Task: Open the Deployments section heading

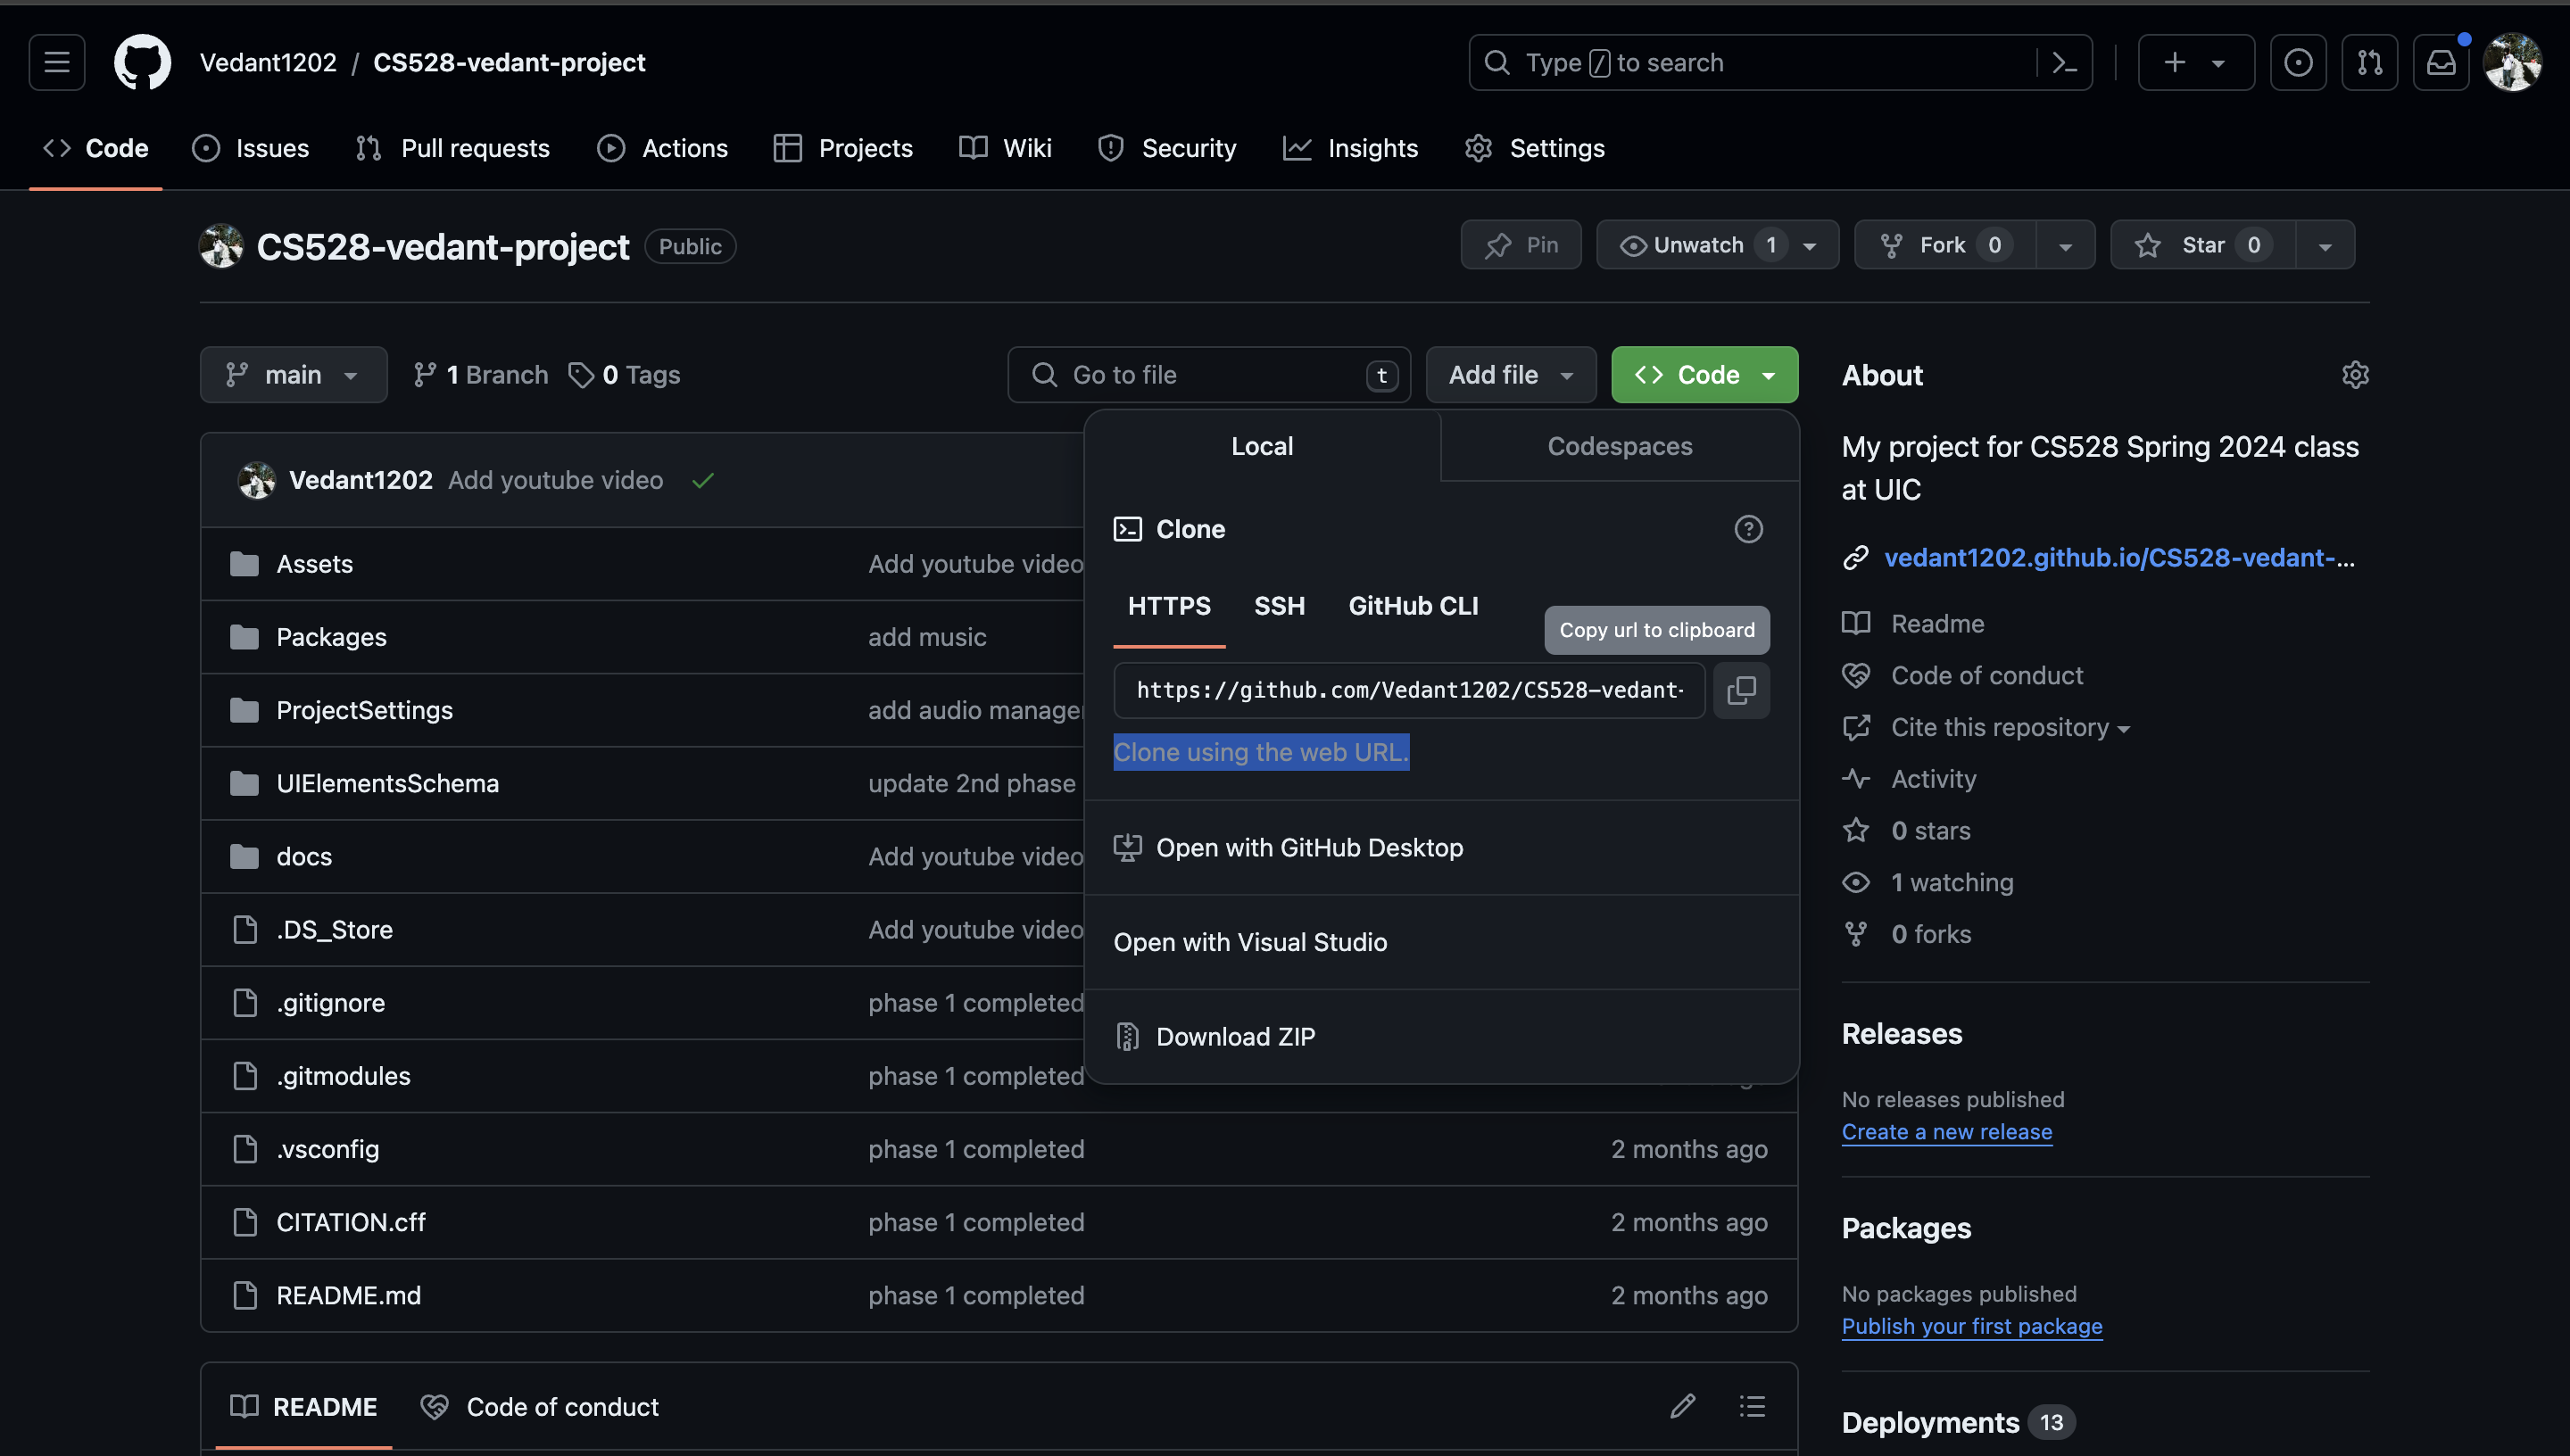Action: tap(1930, 1422)
